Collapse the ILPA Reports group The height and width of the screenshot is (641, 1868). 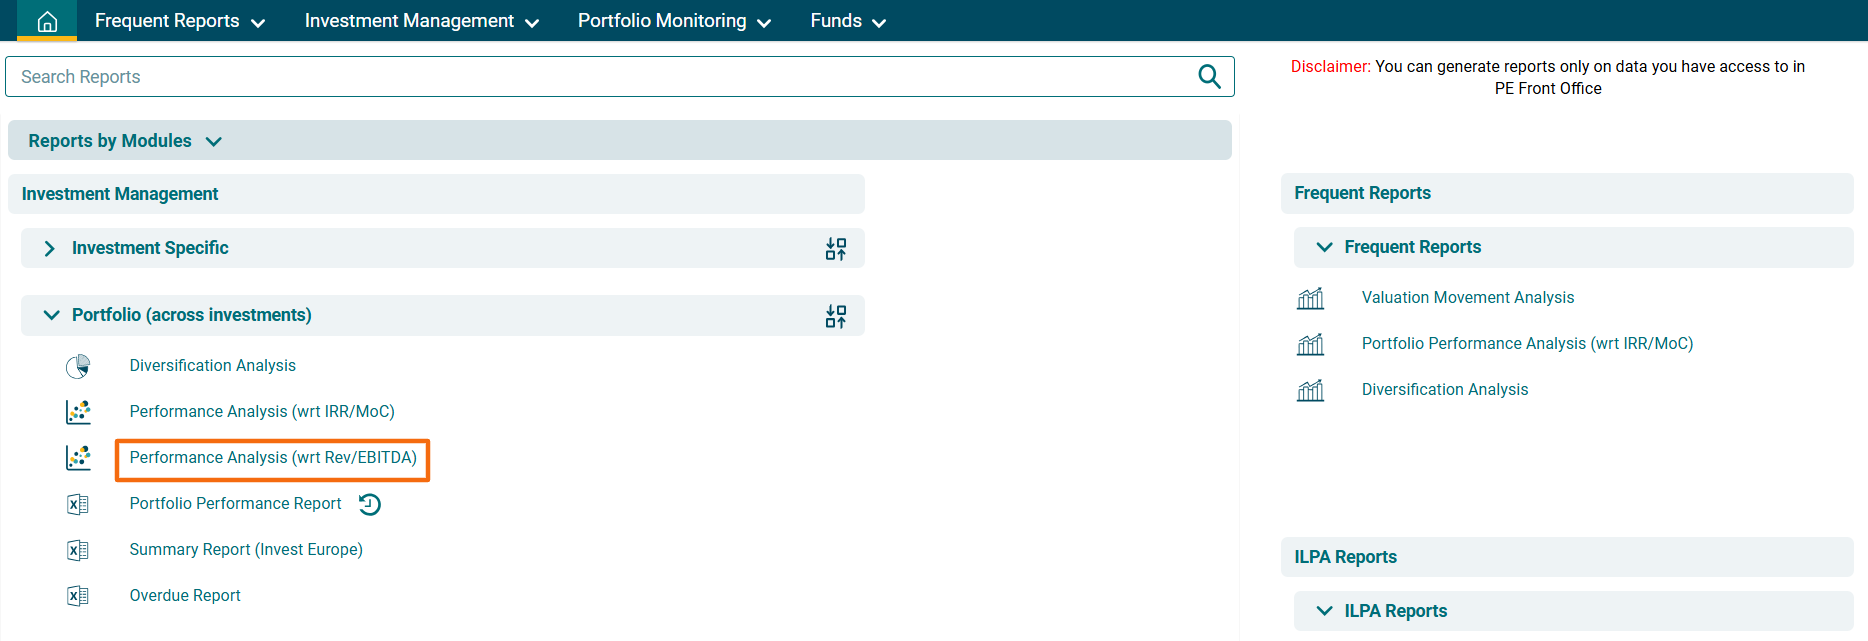point(1324,611)
